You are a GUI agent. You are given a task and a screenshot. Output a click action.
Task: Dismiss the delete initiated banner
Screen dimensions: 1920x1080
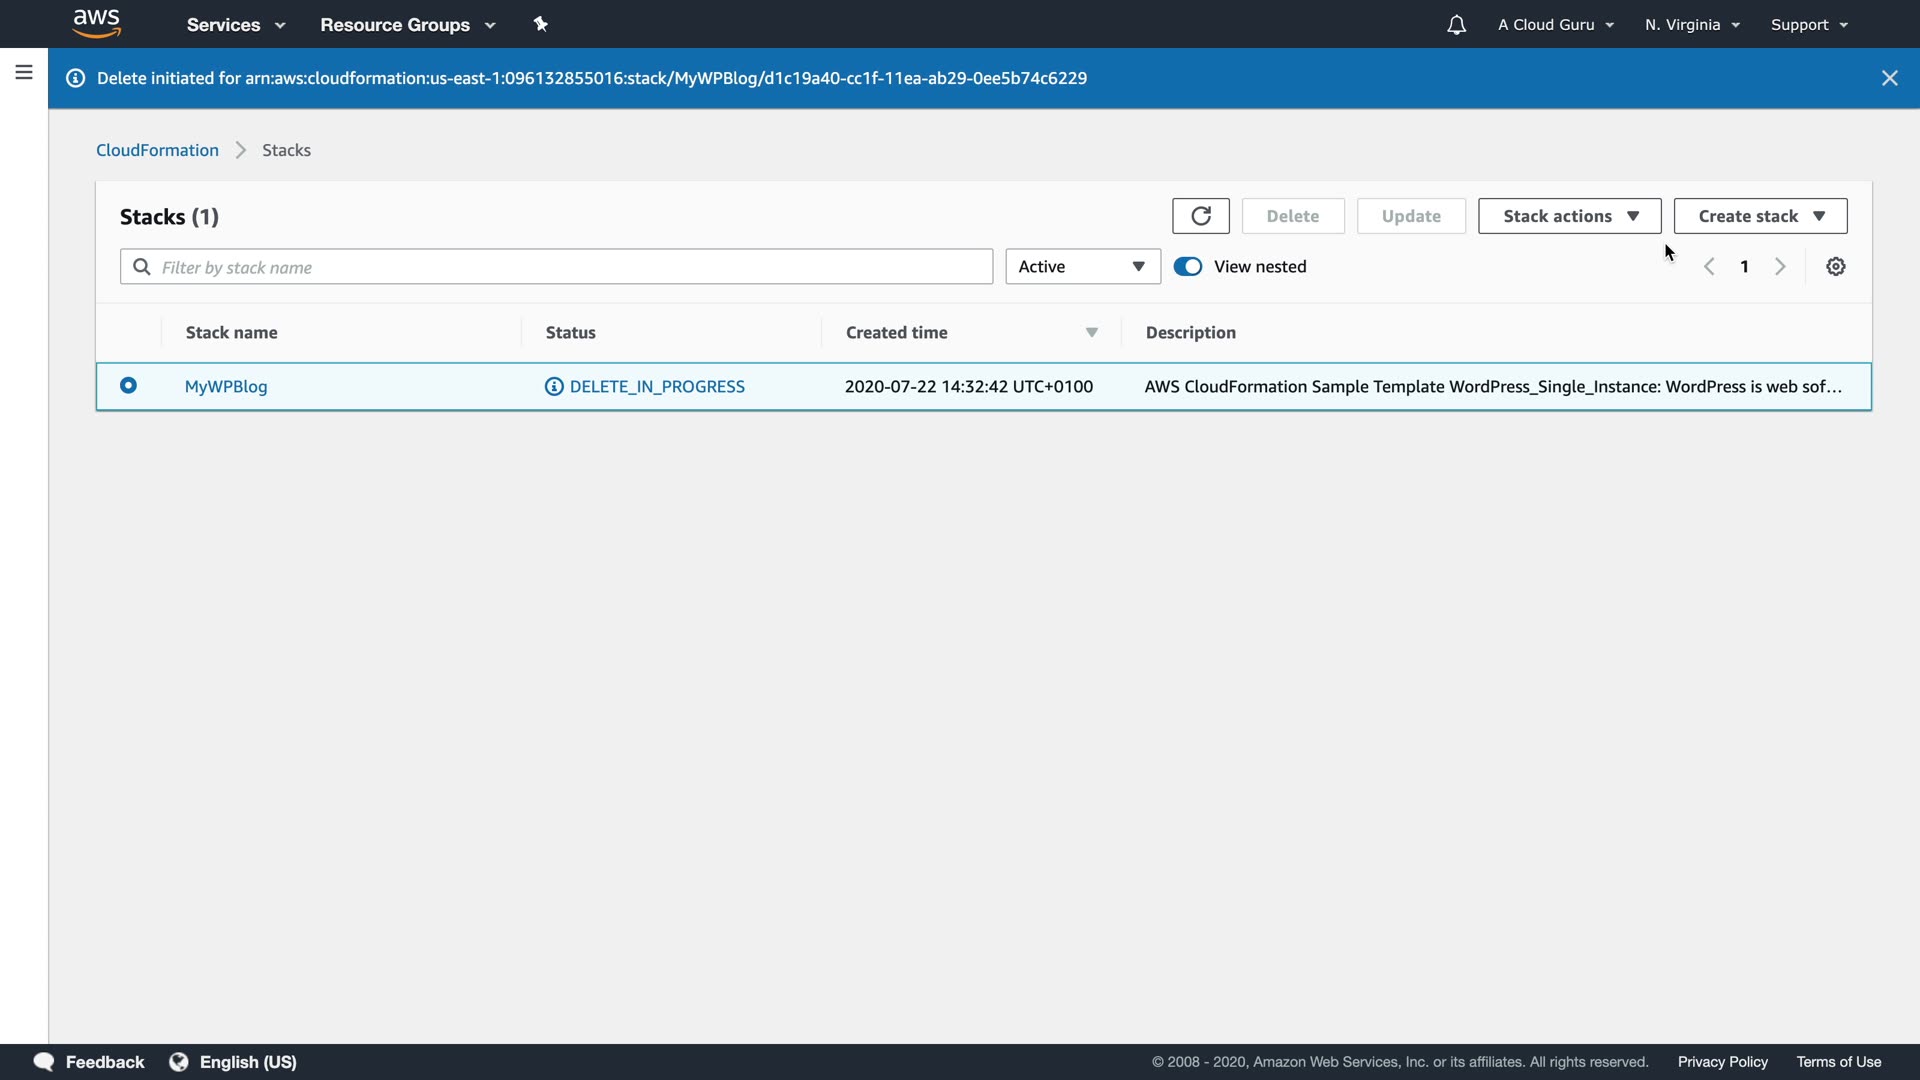1889,78
